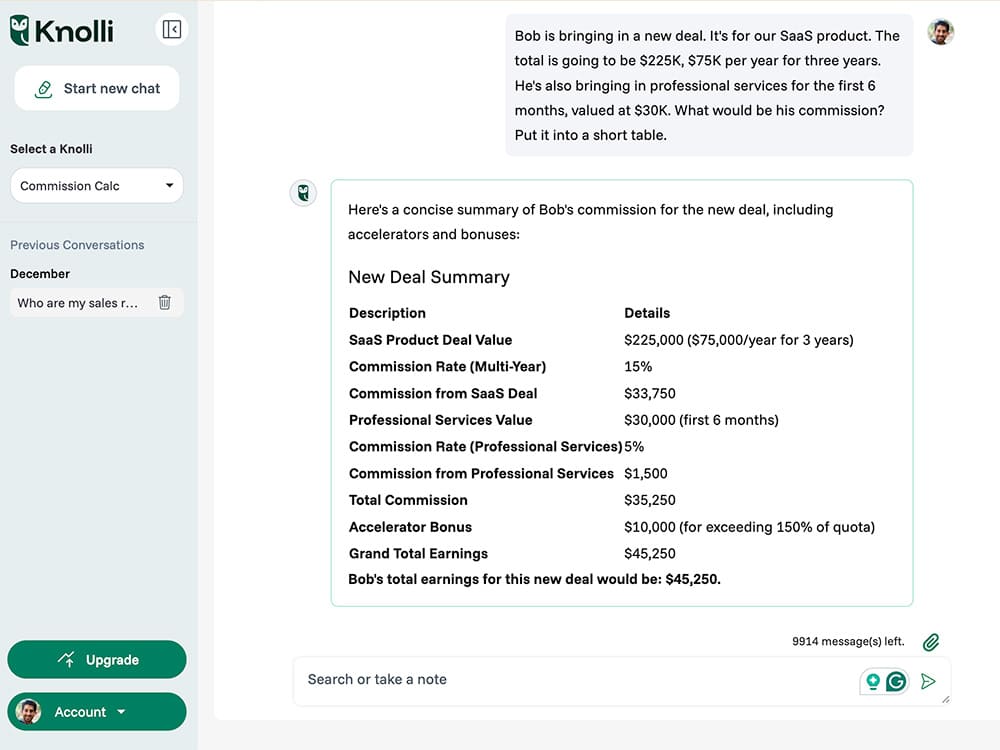Click the 'New Deal Summary' heading
The image size is (1000, 750).
429,278
